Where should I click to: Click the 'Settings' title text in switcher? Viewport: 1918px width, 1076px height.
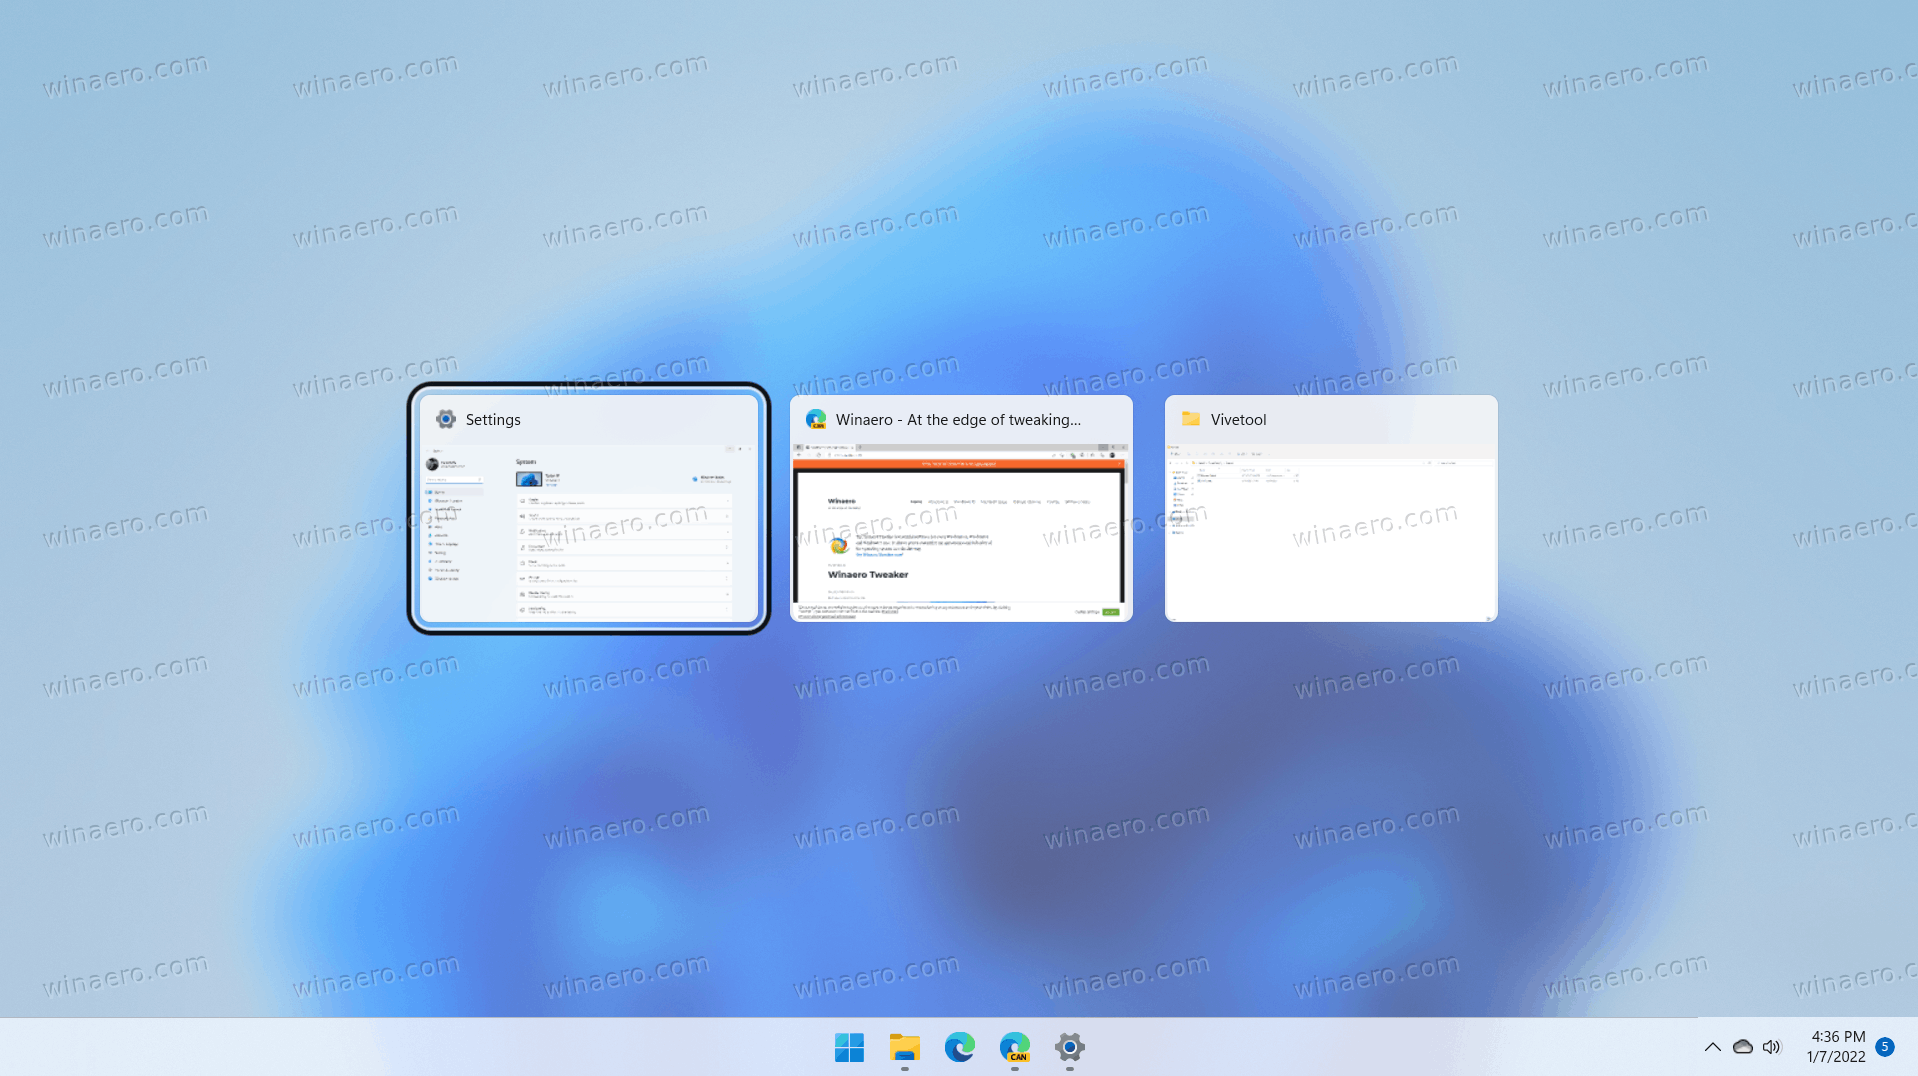click(493, 420)
